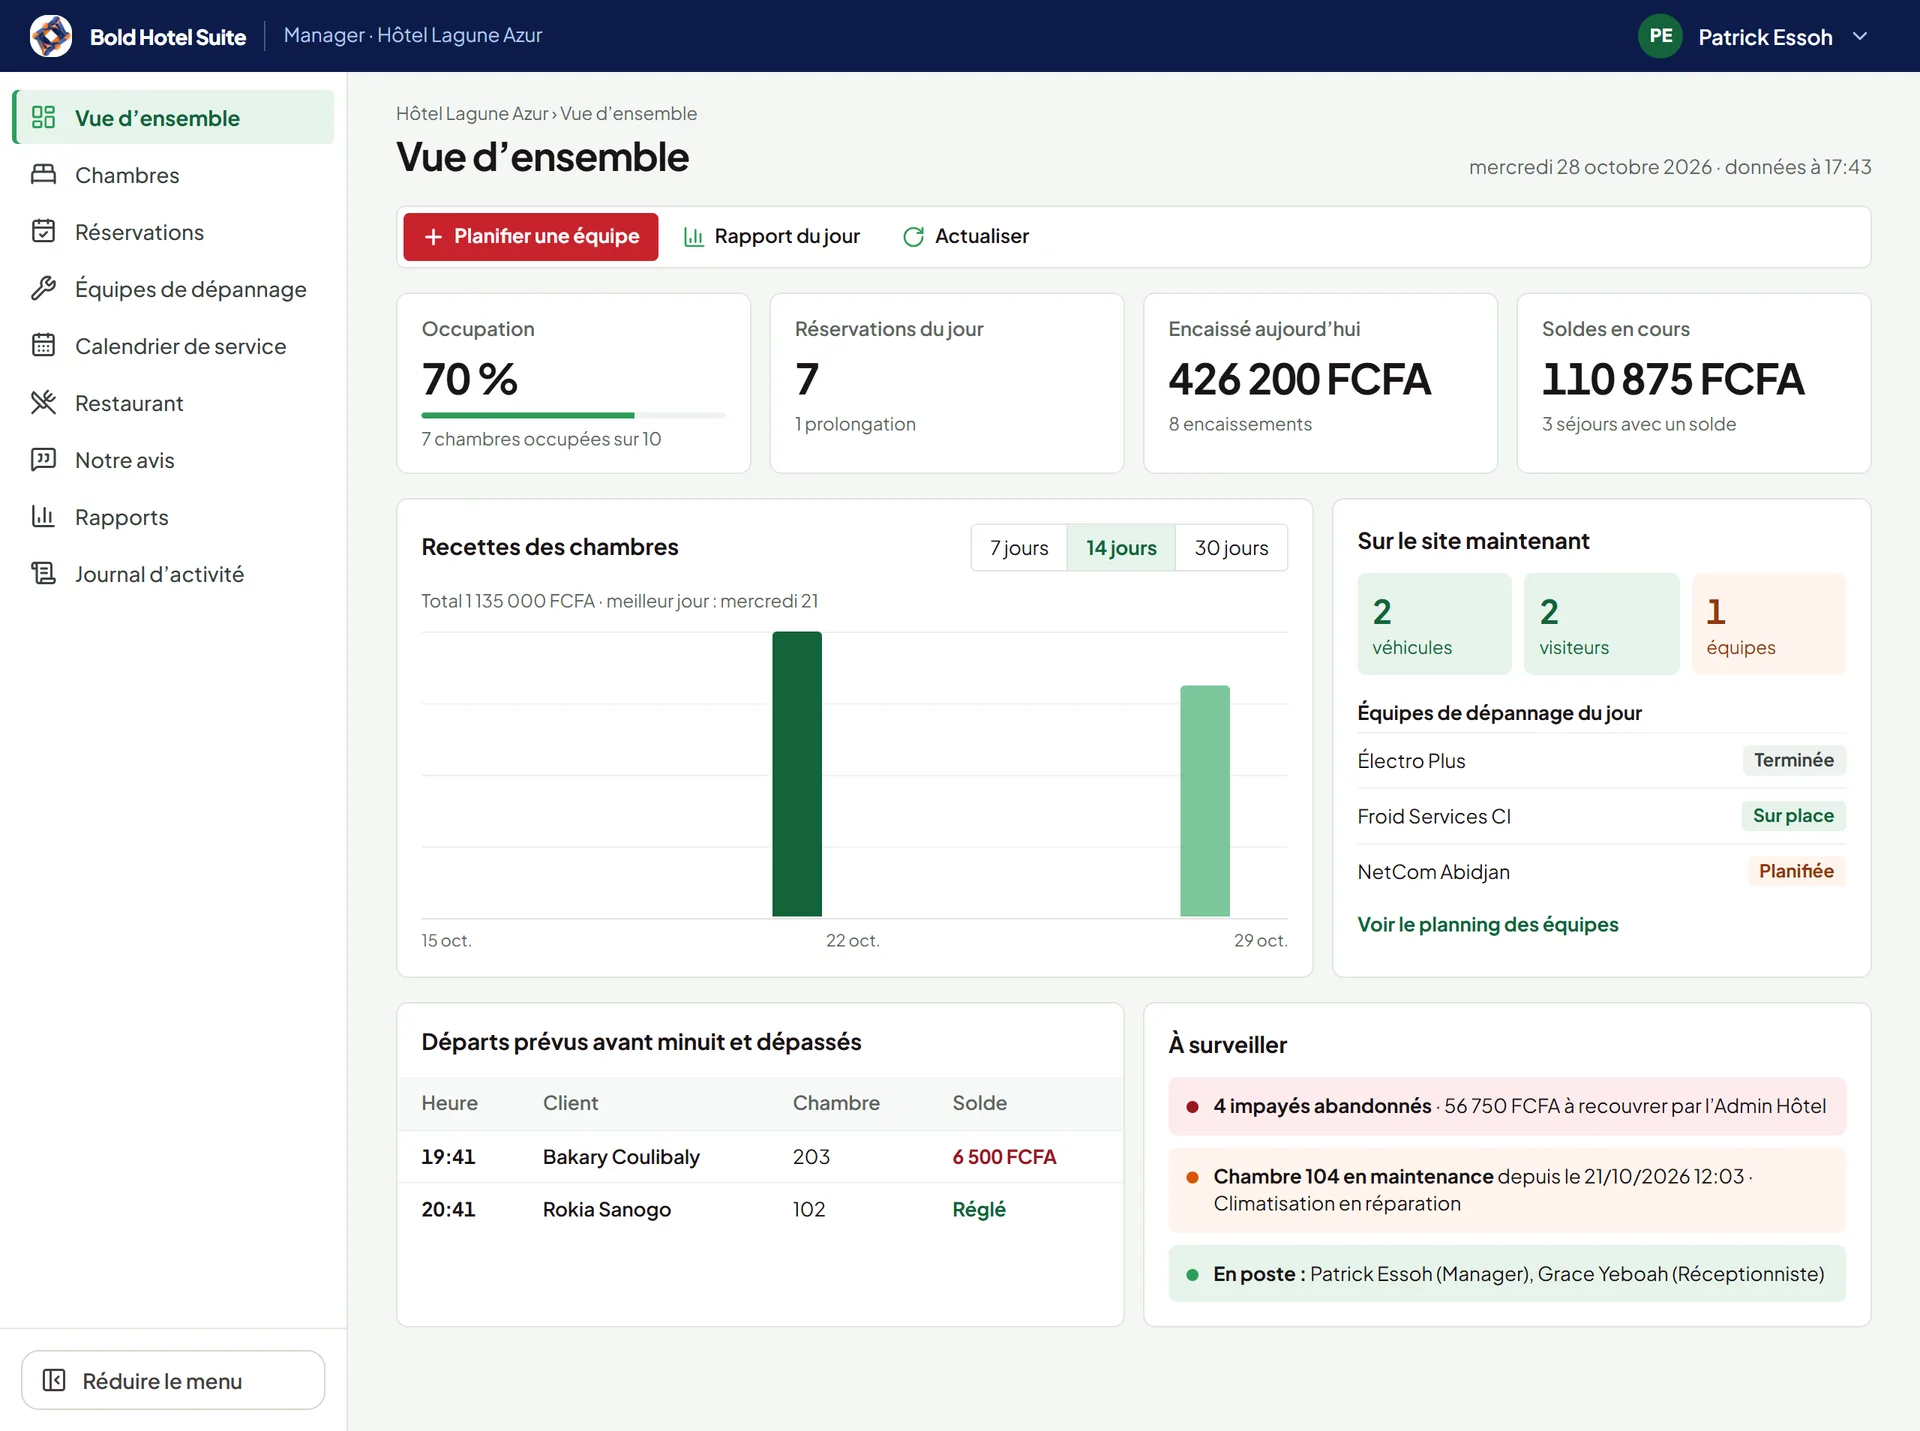Click the Bold Hotel Suite logo icon
This screenshot has width=1920, height=1431.
[x=51, y=36]
